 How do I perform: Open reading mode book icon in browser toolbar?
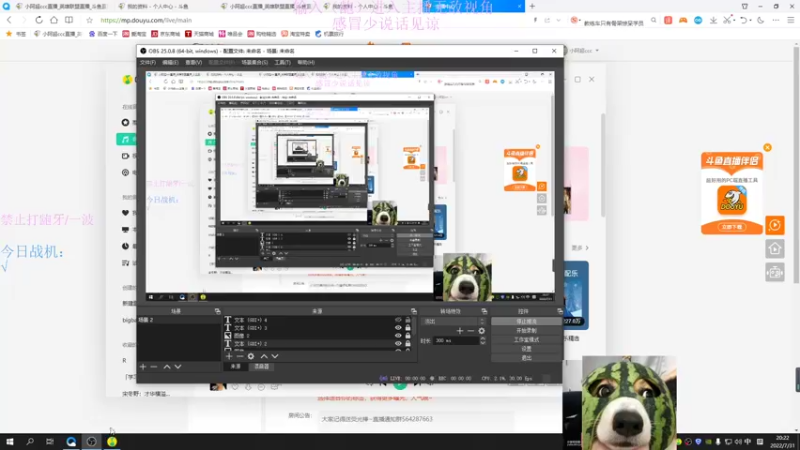click(x=69, y=20)
